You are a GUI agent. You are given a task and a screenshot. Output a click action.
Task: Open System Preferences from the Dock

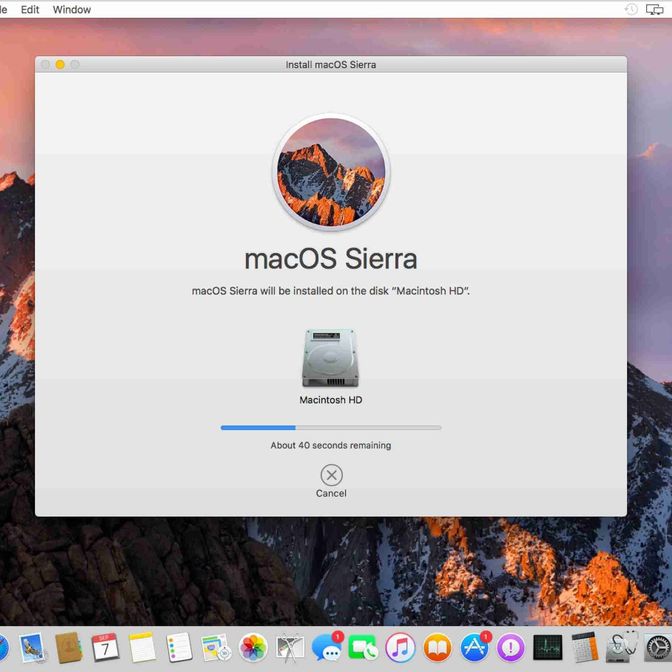(657, 648)
